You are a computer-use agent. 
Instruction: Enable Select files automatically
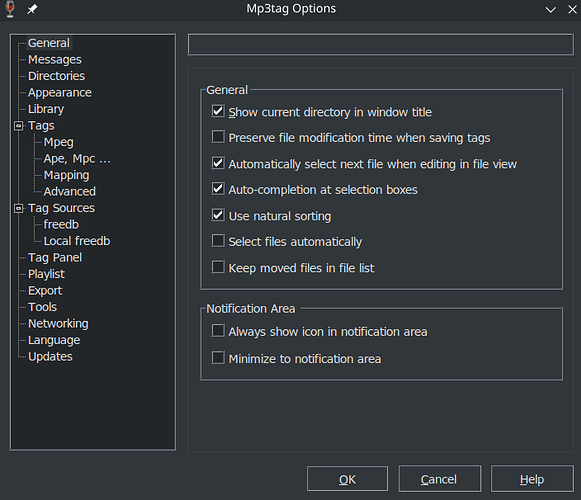pos(218,240)
